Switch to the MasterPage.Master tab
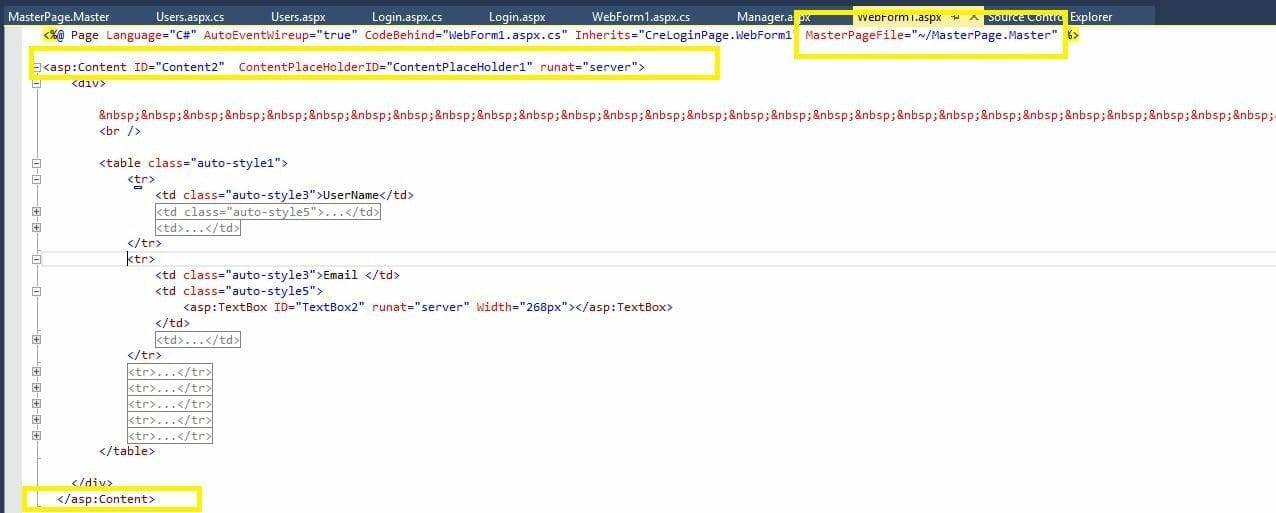Viewport: 1276px width, 513px height. click(58, 17)
